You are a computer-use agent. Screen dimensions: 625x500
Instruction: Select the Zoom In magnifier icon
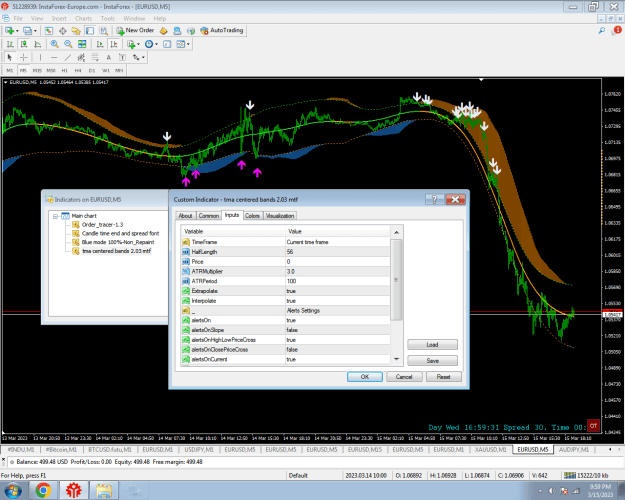(55, 44)
